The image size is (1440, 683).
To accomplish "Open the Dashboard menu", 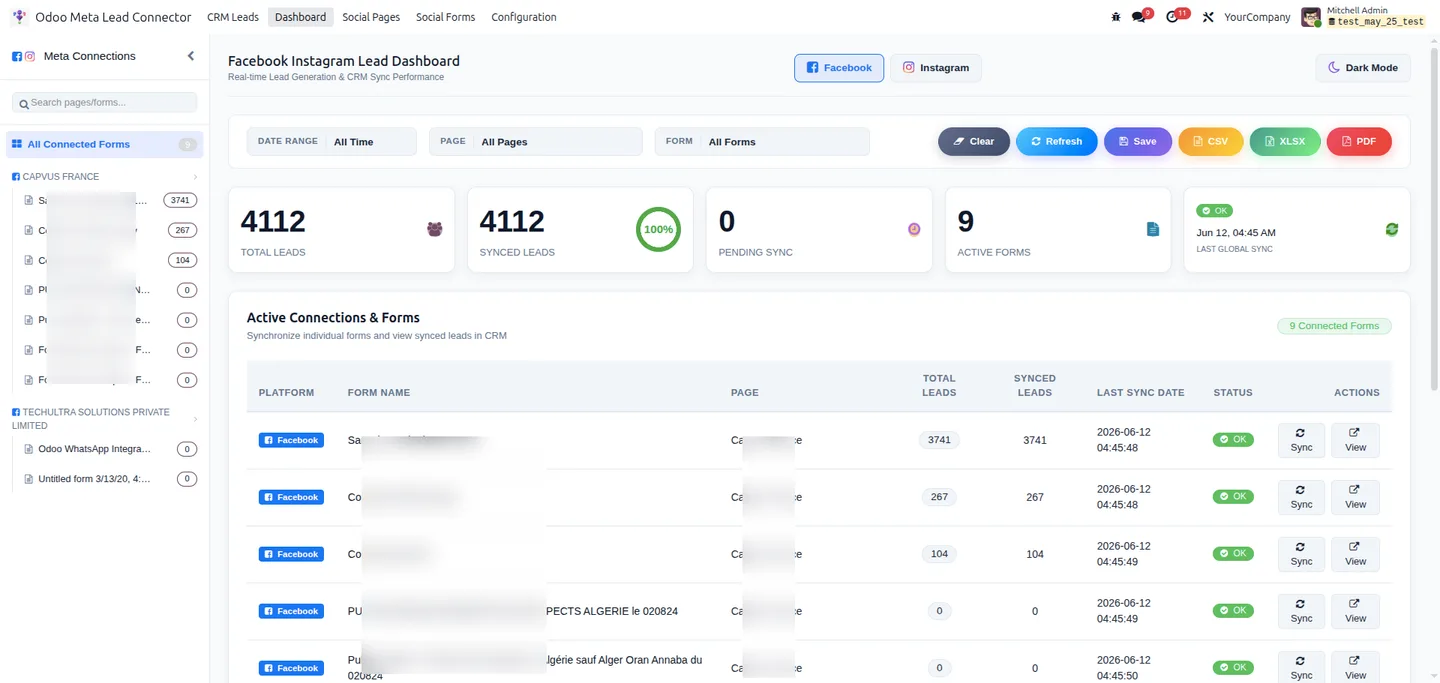I will click(x=300, y=17).
